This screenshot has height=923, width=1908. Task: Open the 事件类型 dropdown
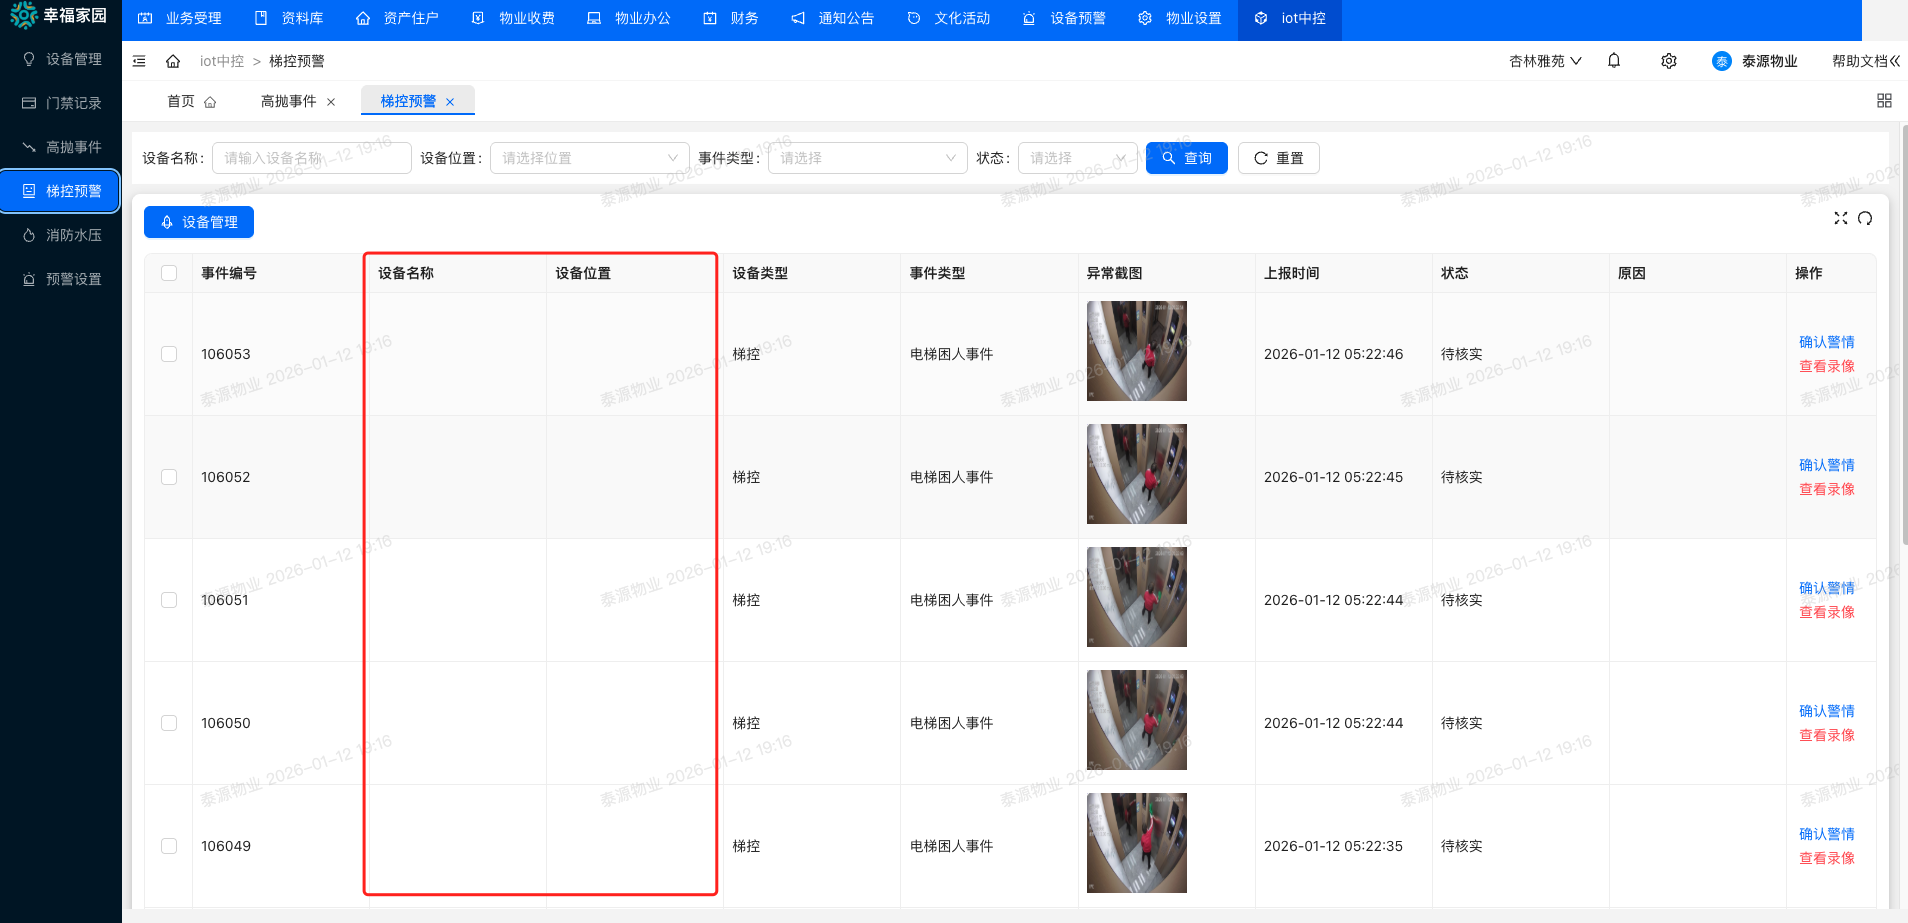(x=866, y=157)
